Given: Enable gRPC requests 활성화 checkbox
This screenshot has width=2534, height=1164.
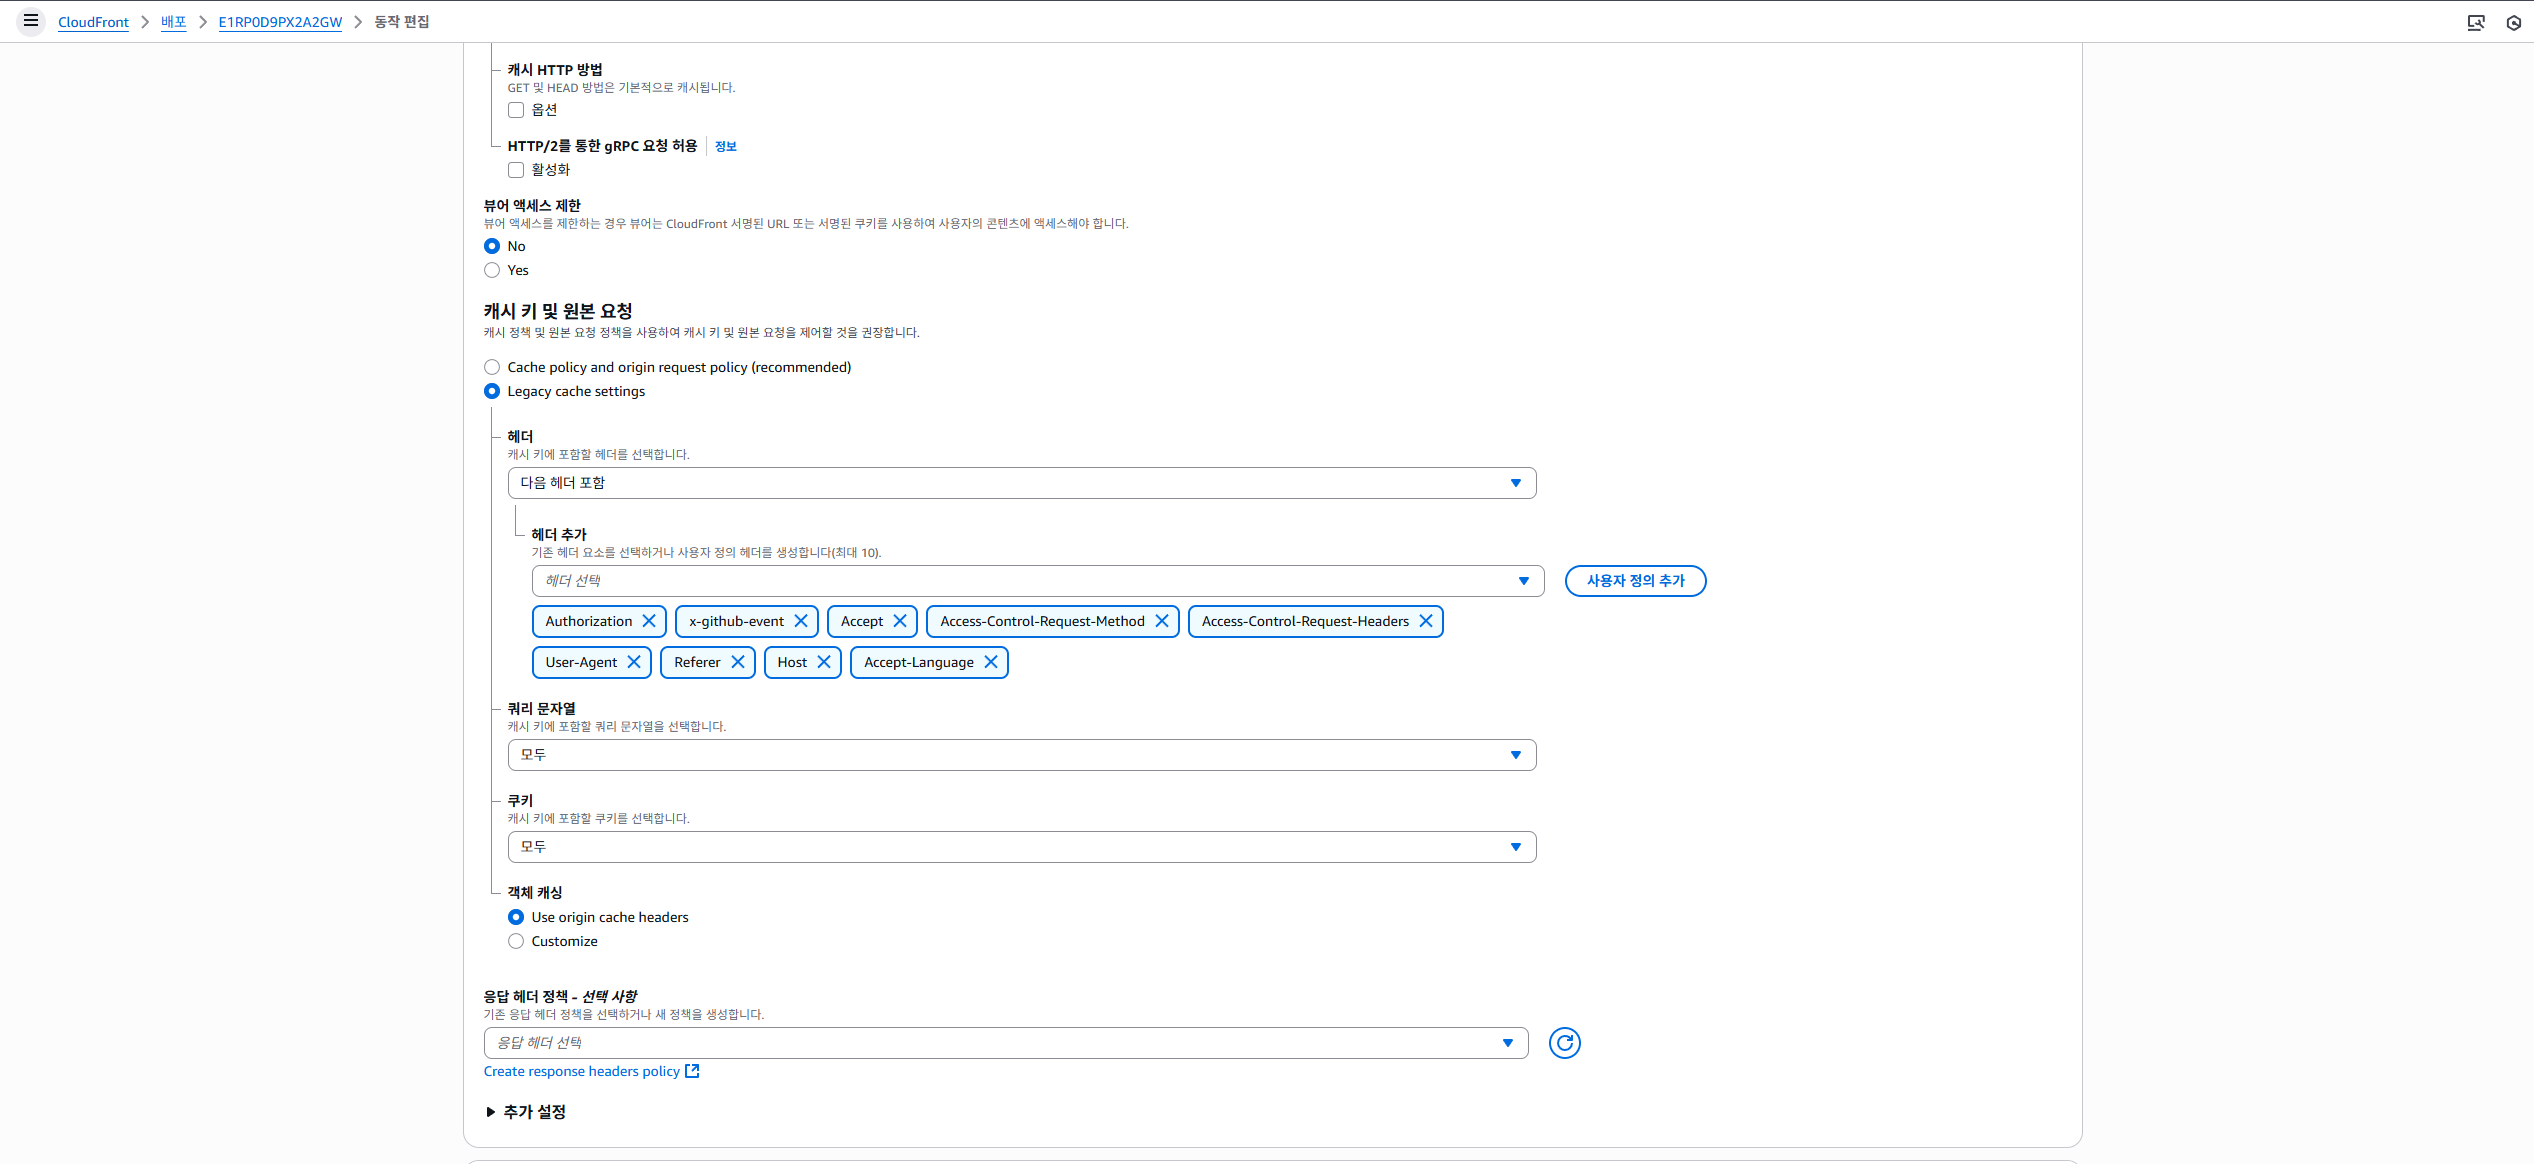Looking at the screenshot, I should [x=516, y=170].
